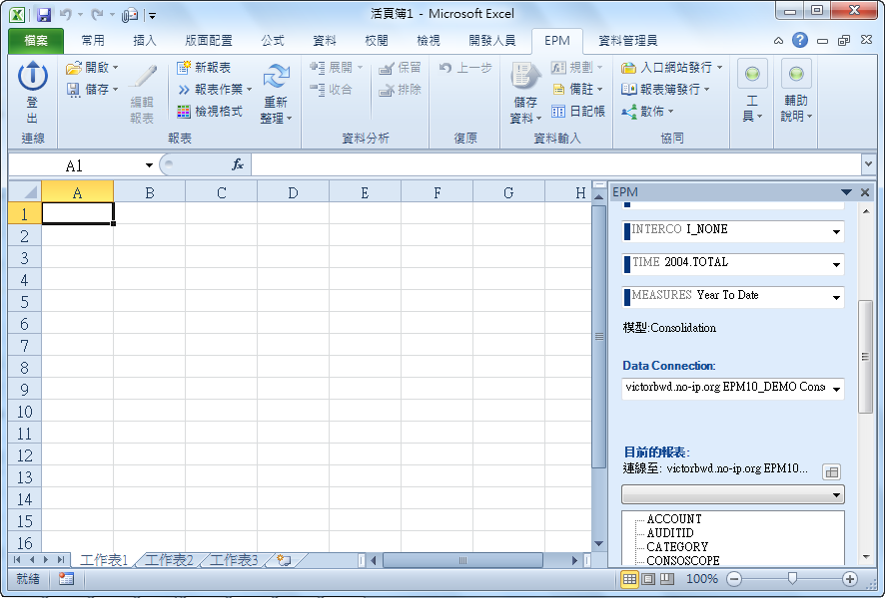Click the 日記帳 (Journals) icon

pyautogui.click(x=559, y=112)
